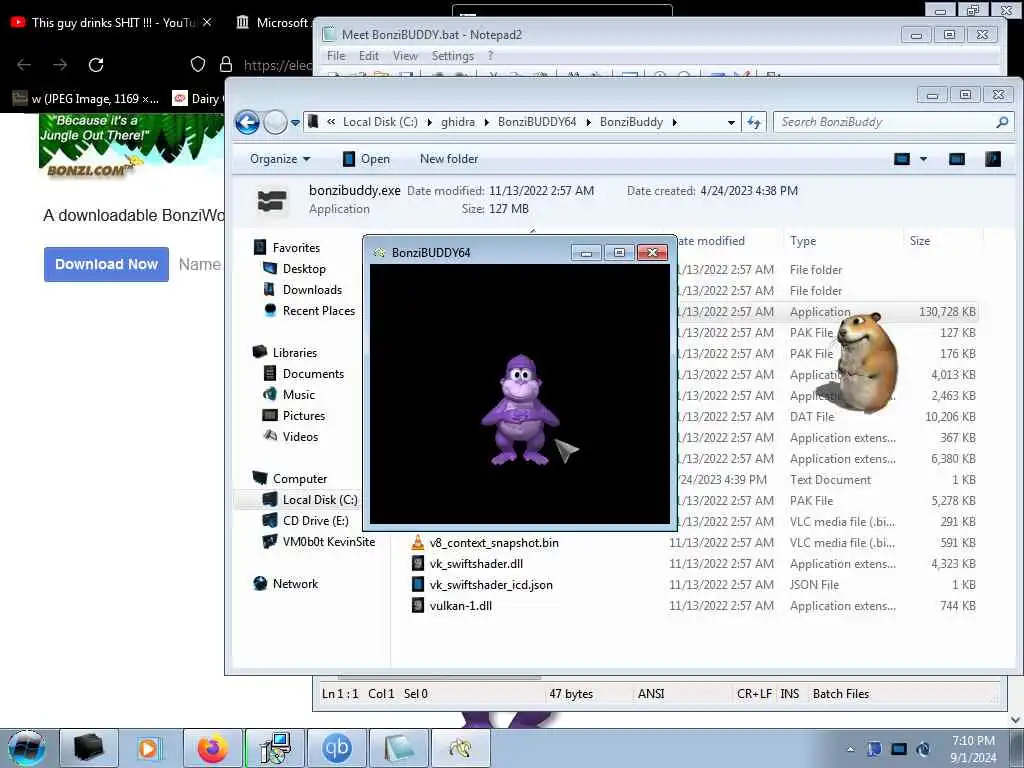This screenshot has width=1024, height=768.
Task: Select CD Drive (E:) in navigation pane
Action: click(x=315, y=520)
